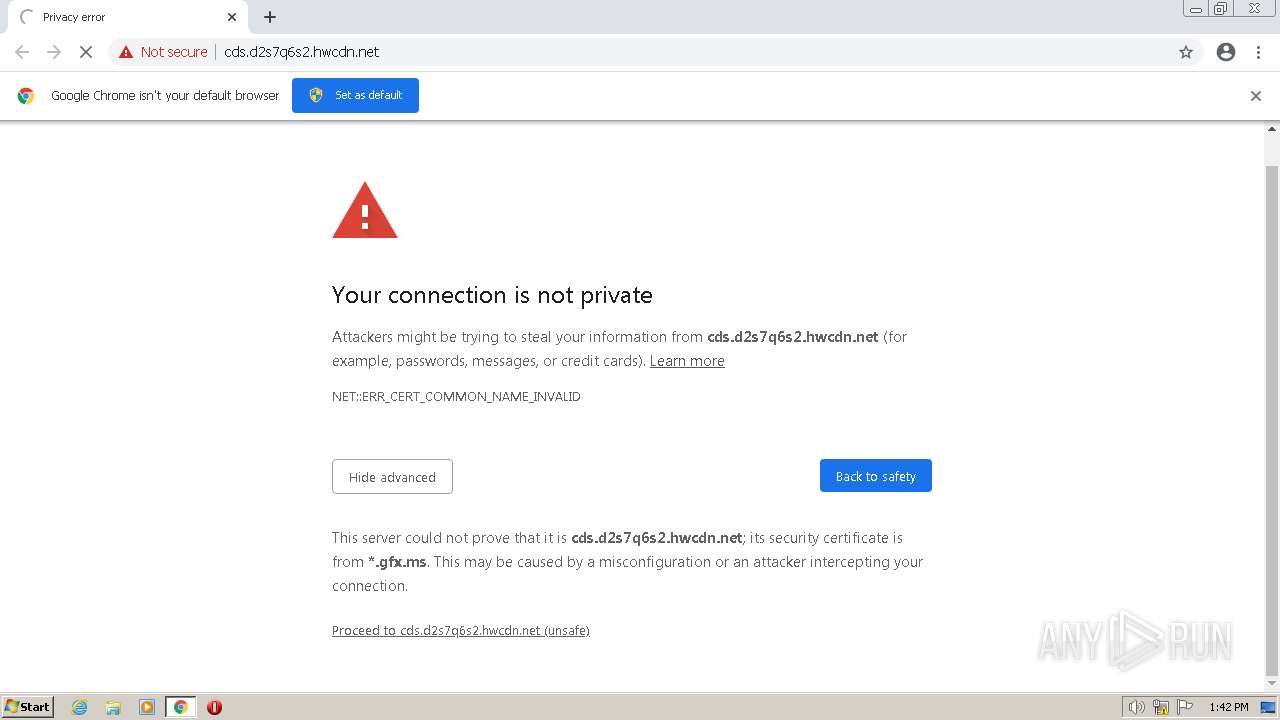The height and width of the screenshot is (720, 1280).
Task: Bookmark this page with the star icon
Action: (1186, 52)
